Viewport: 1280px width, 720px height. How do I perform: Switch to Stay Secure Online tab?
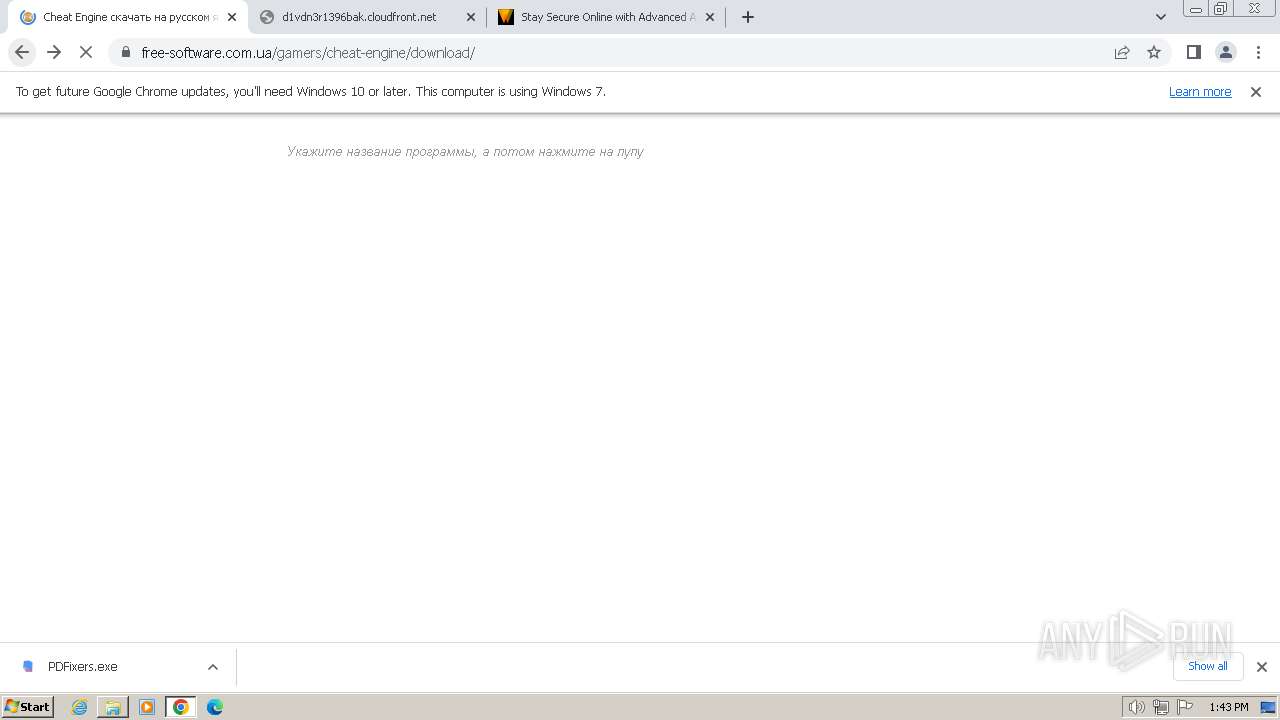pos(606,17)
